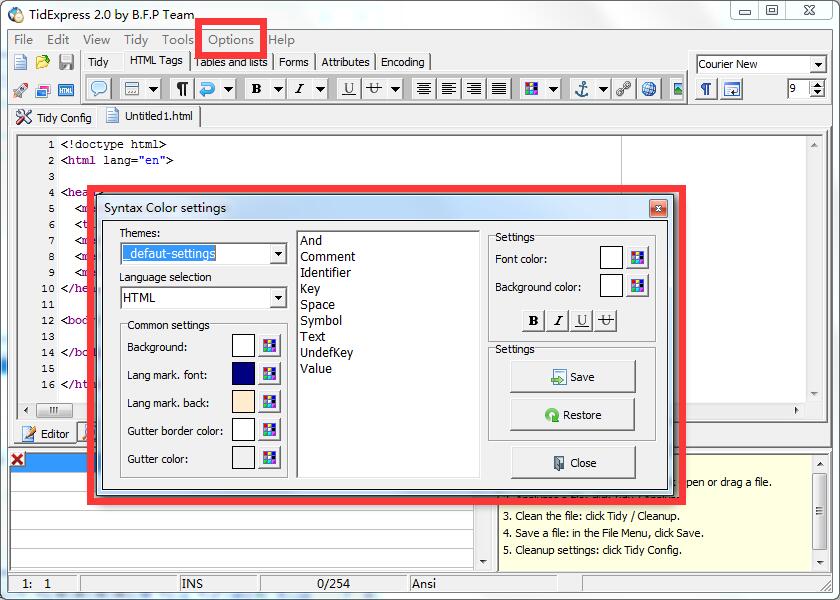Open the File menu
The image size is (840, 600).
coord(23,40)
